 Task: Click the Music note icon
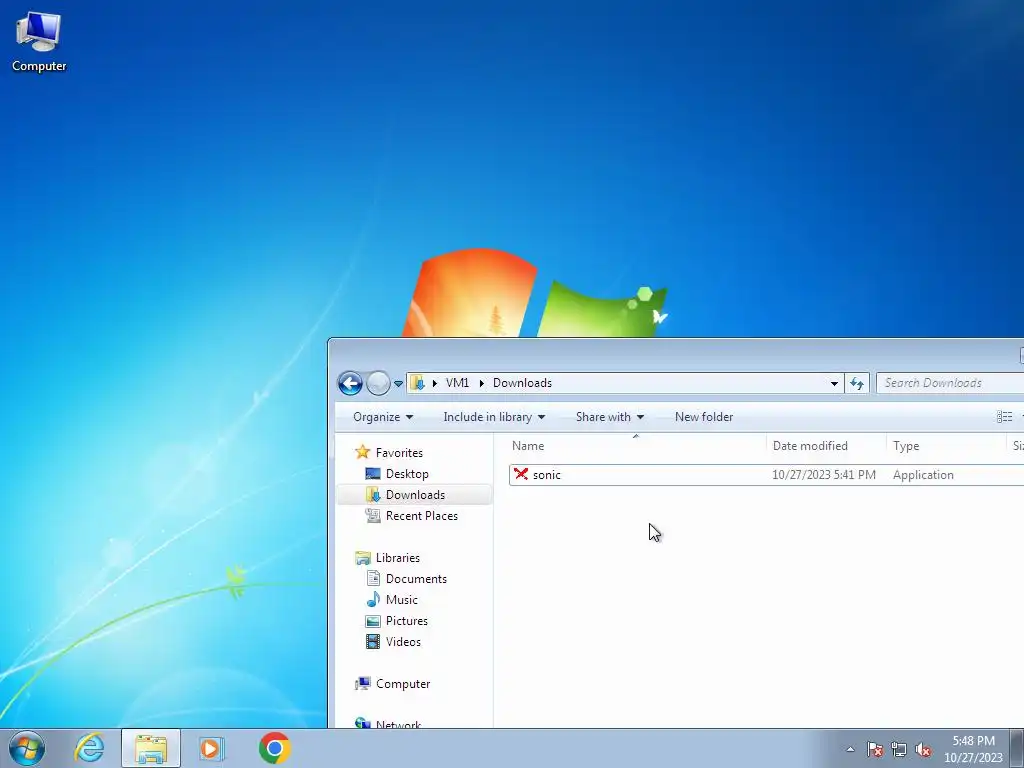click(x=373, y=600)
